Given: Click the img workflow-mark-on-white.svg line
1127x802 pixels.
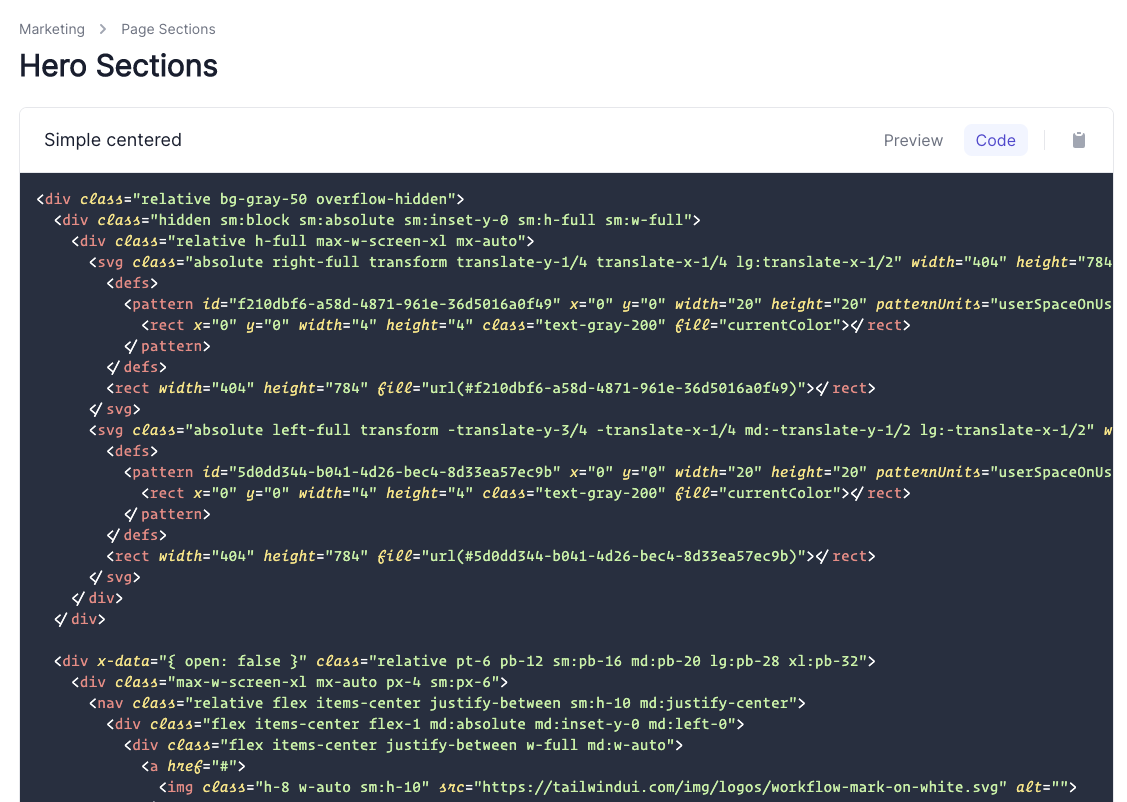Looking at the screenshot, I should pyautogui.click(x=618, y=787).
